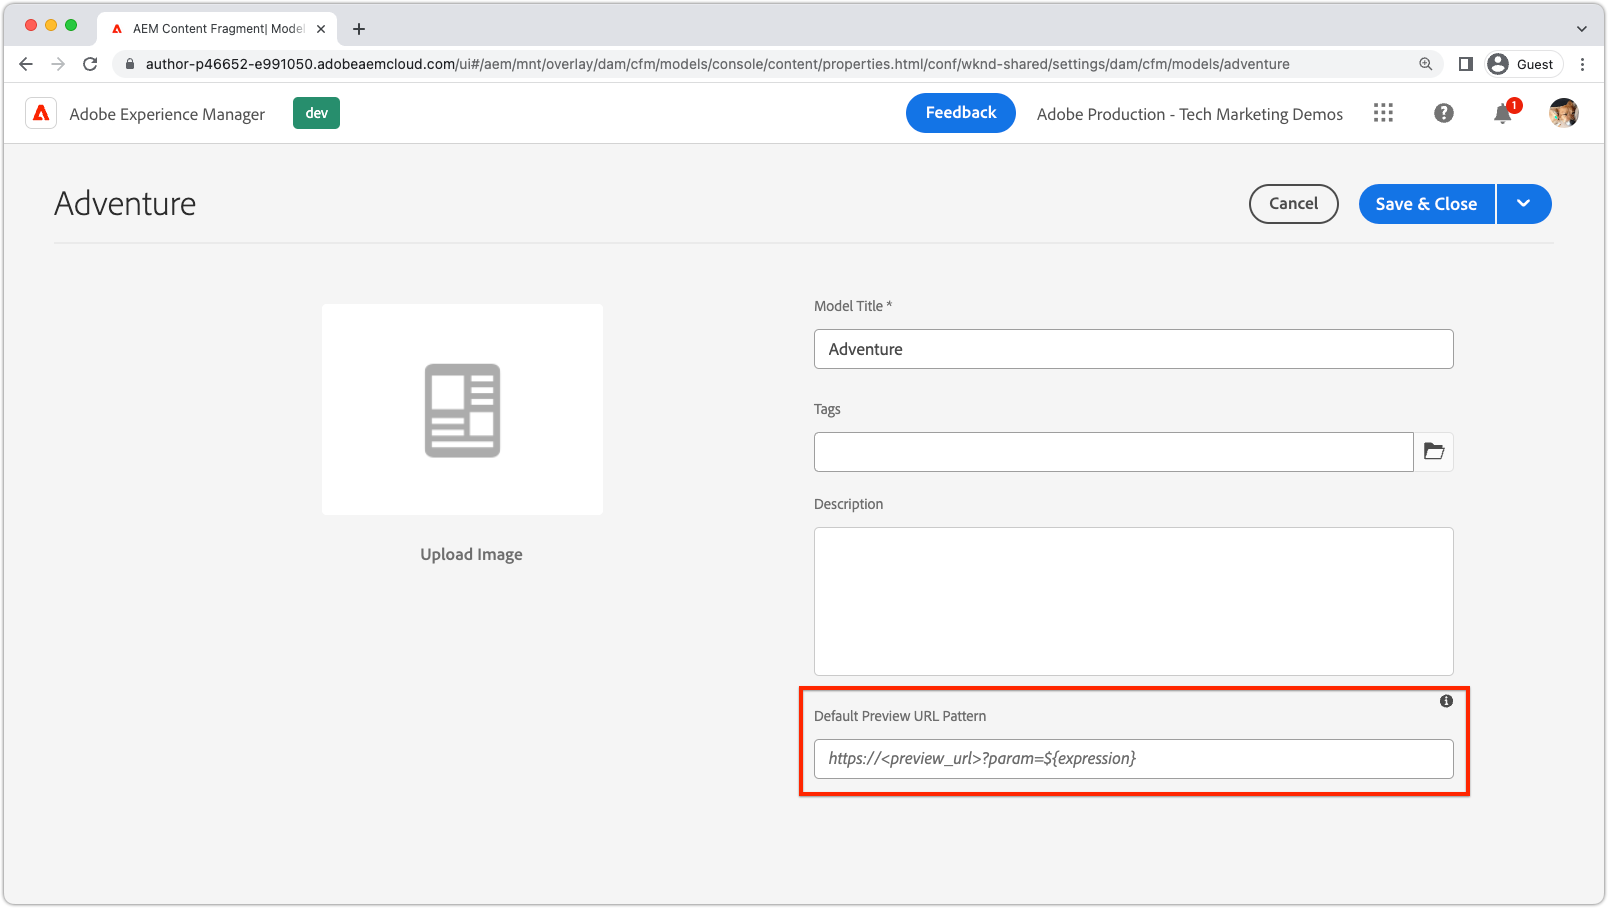Click the Adobe logo icon
The height and width of the screenshot is (908, 1608).
(41, 113)
